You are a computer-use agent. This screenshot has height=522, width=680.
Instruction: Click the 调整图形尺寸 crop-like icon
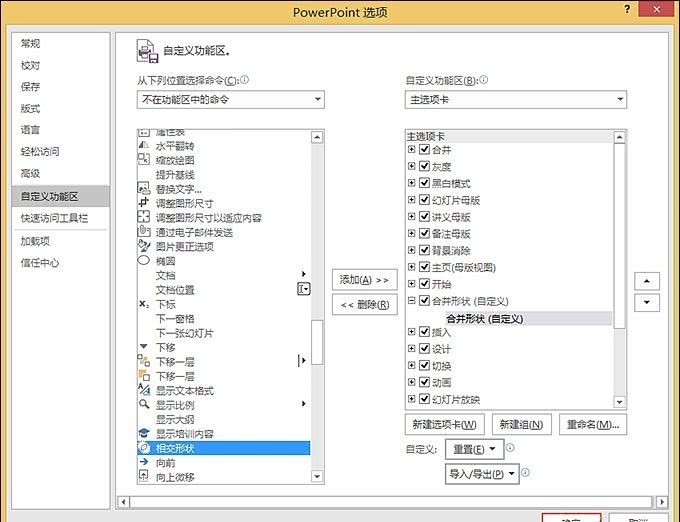(x=144, y=202)
